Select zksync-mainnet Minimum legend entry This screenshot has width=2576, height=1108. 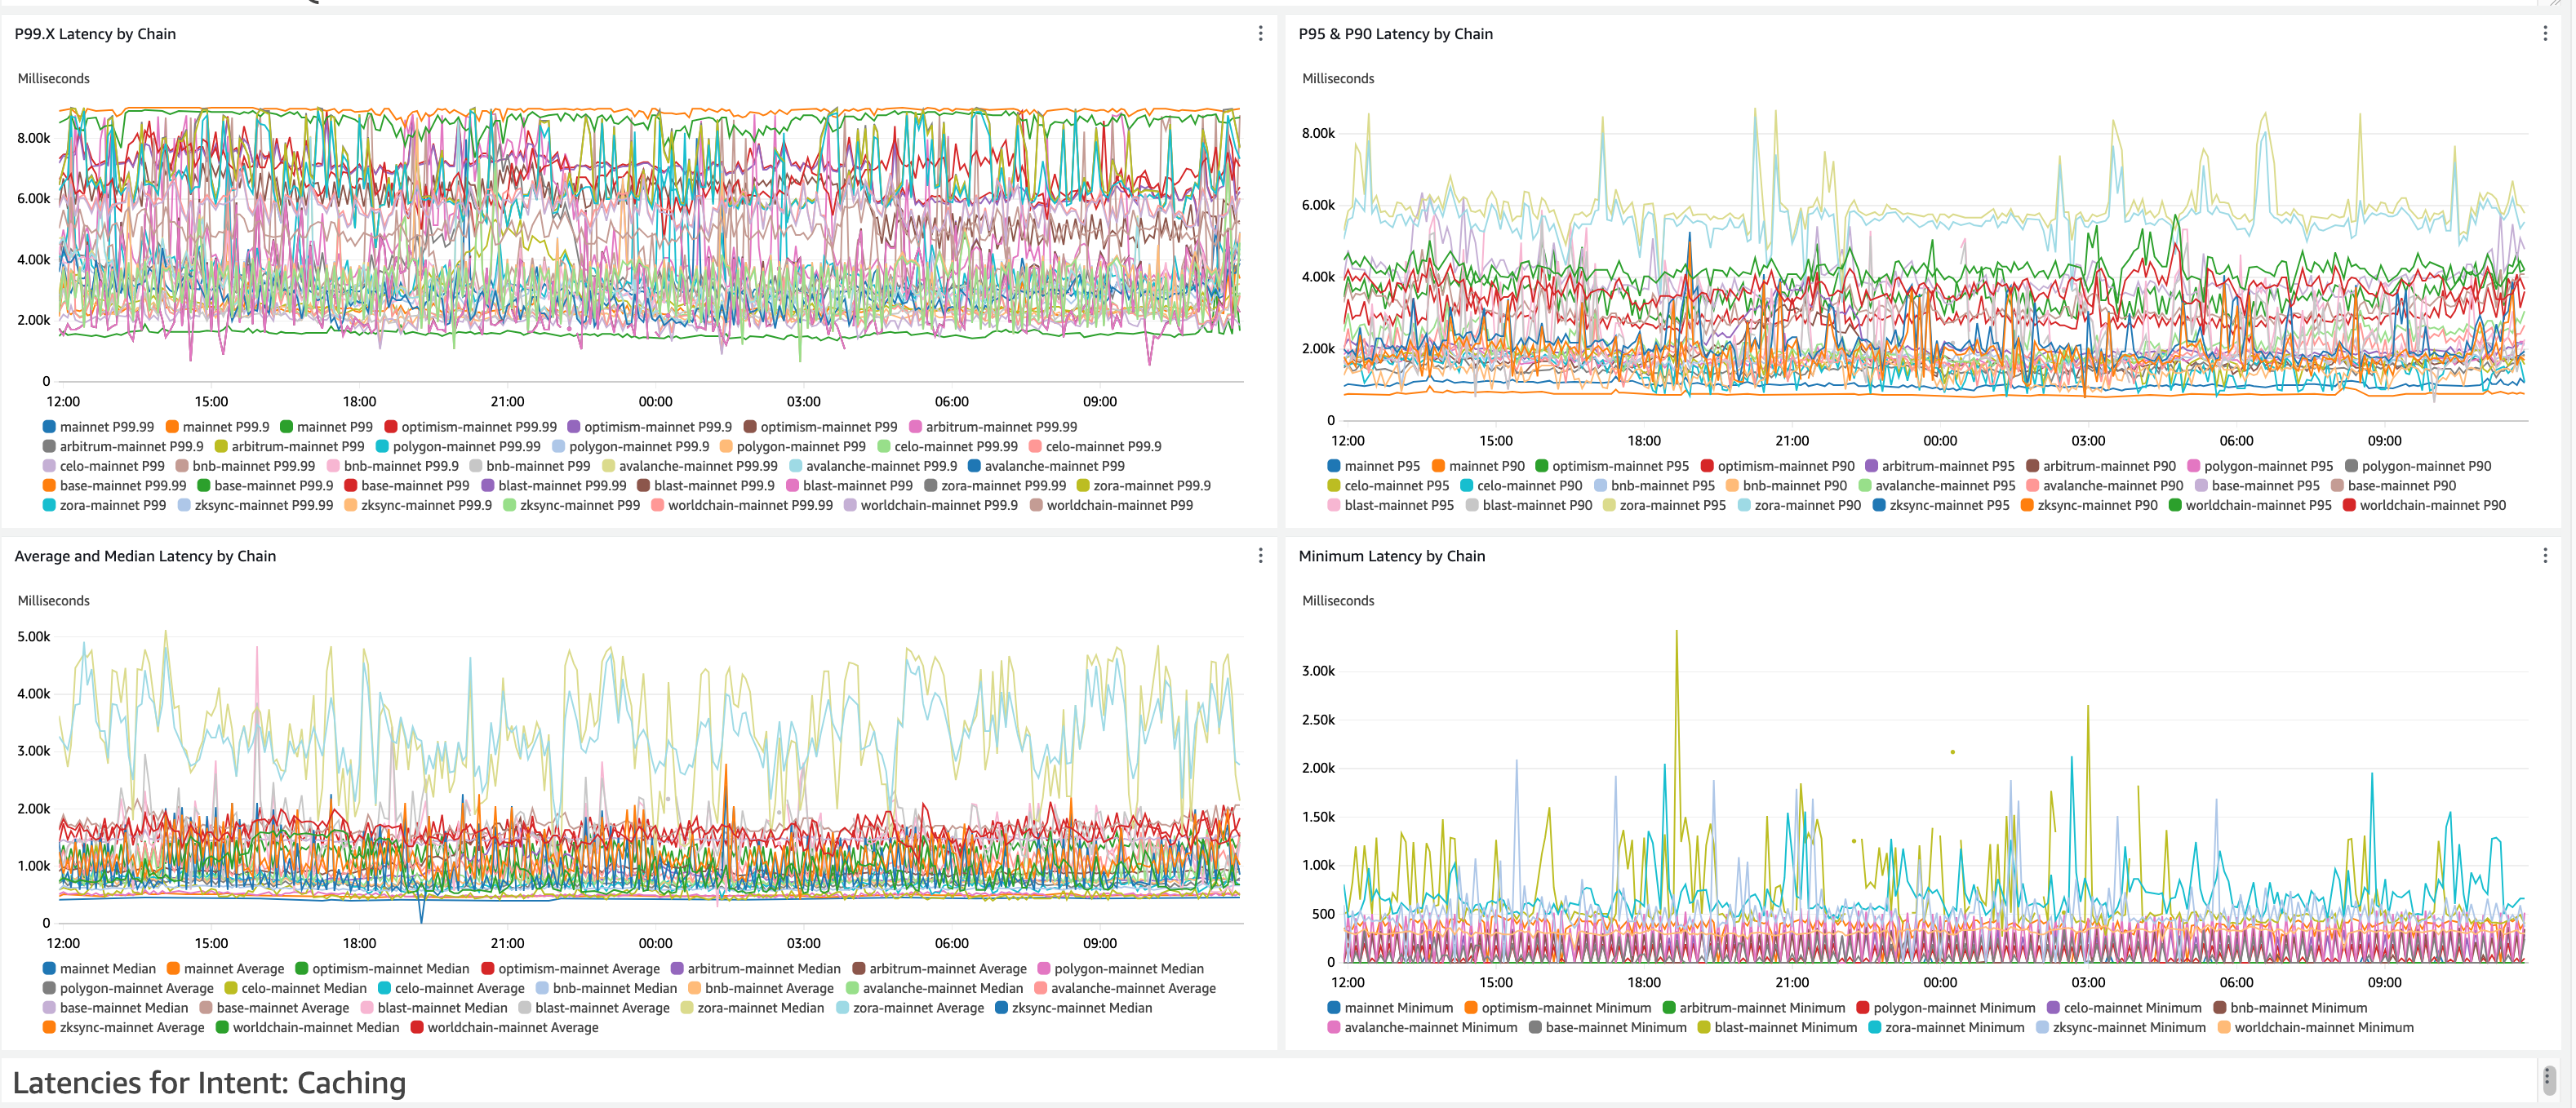point(2120,1028)
